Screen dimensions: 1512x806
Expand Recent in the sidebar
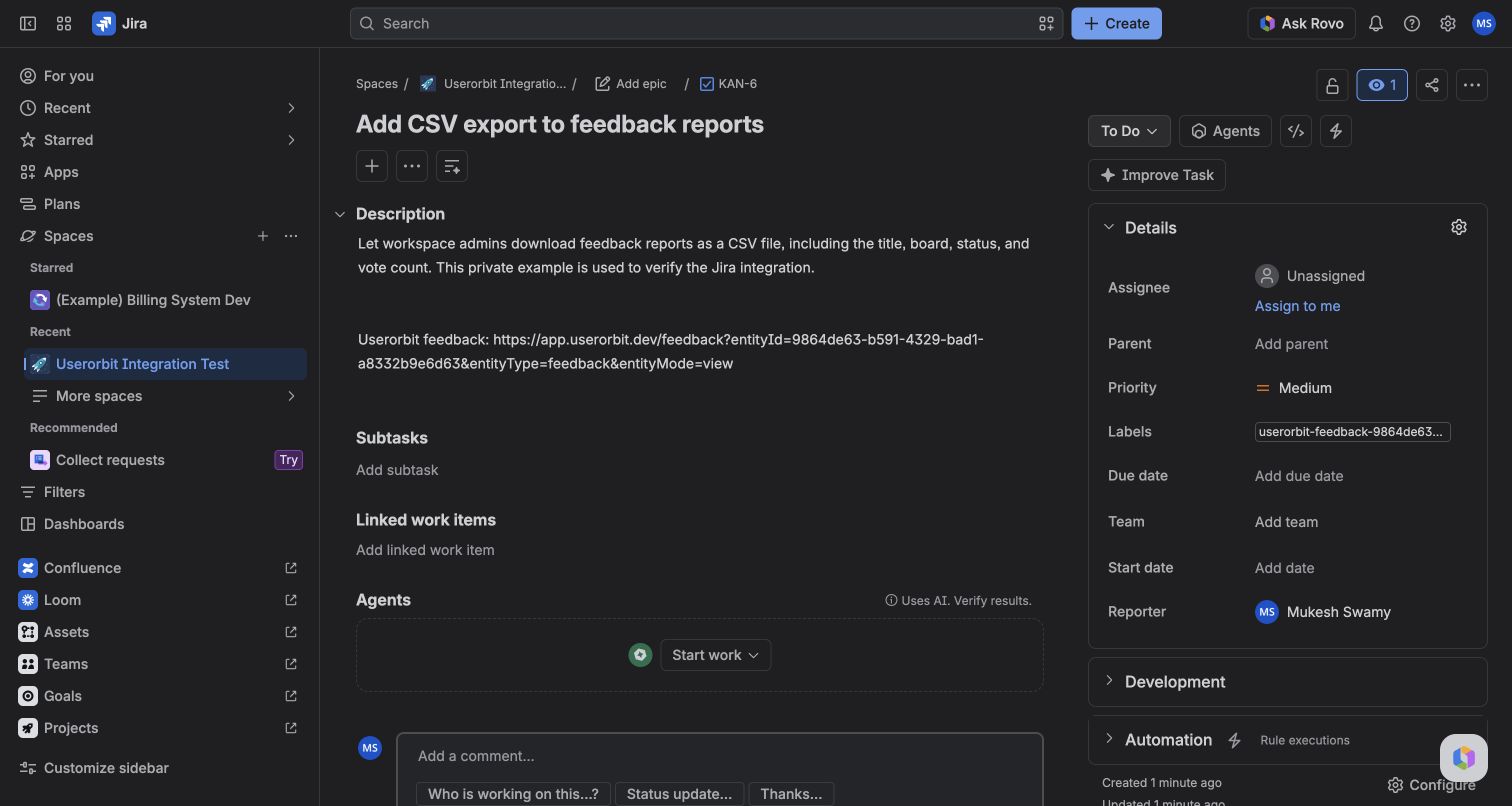(291, 108)
